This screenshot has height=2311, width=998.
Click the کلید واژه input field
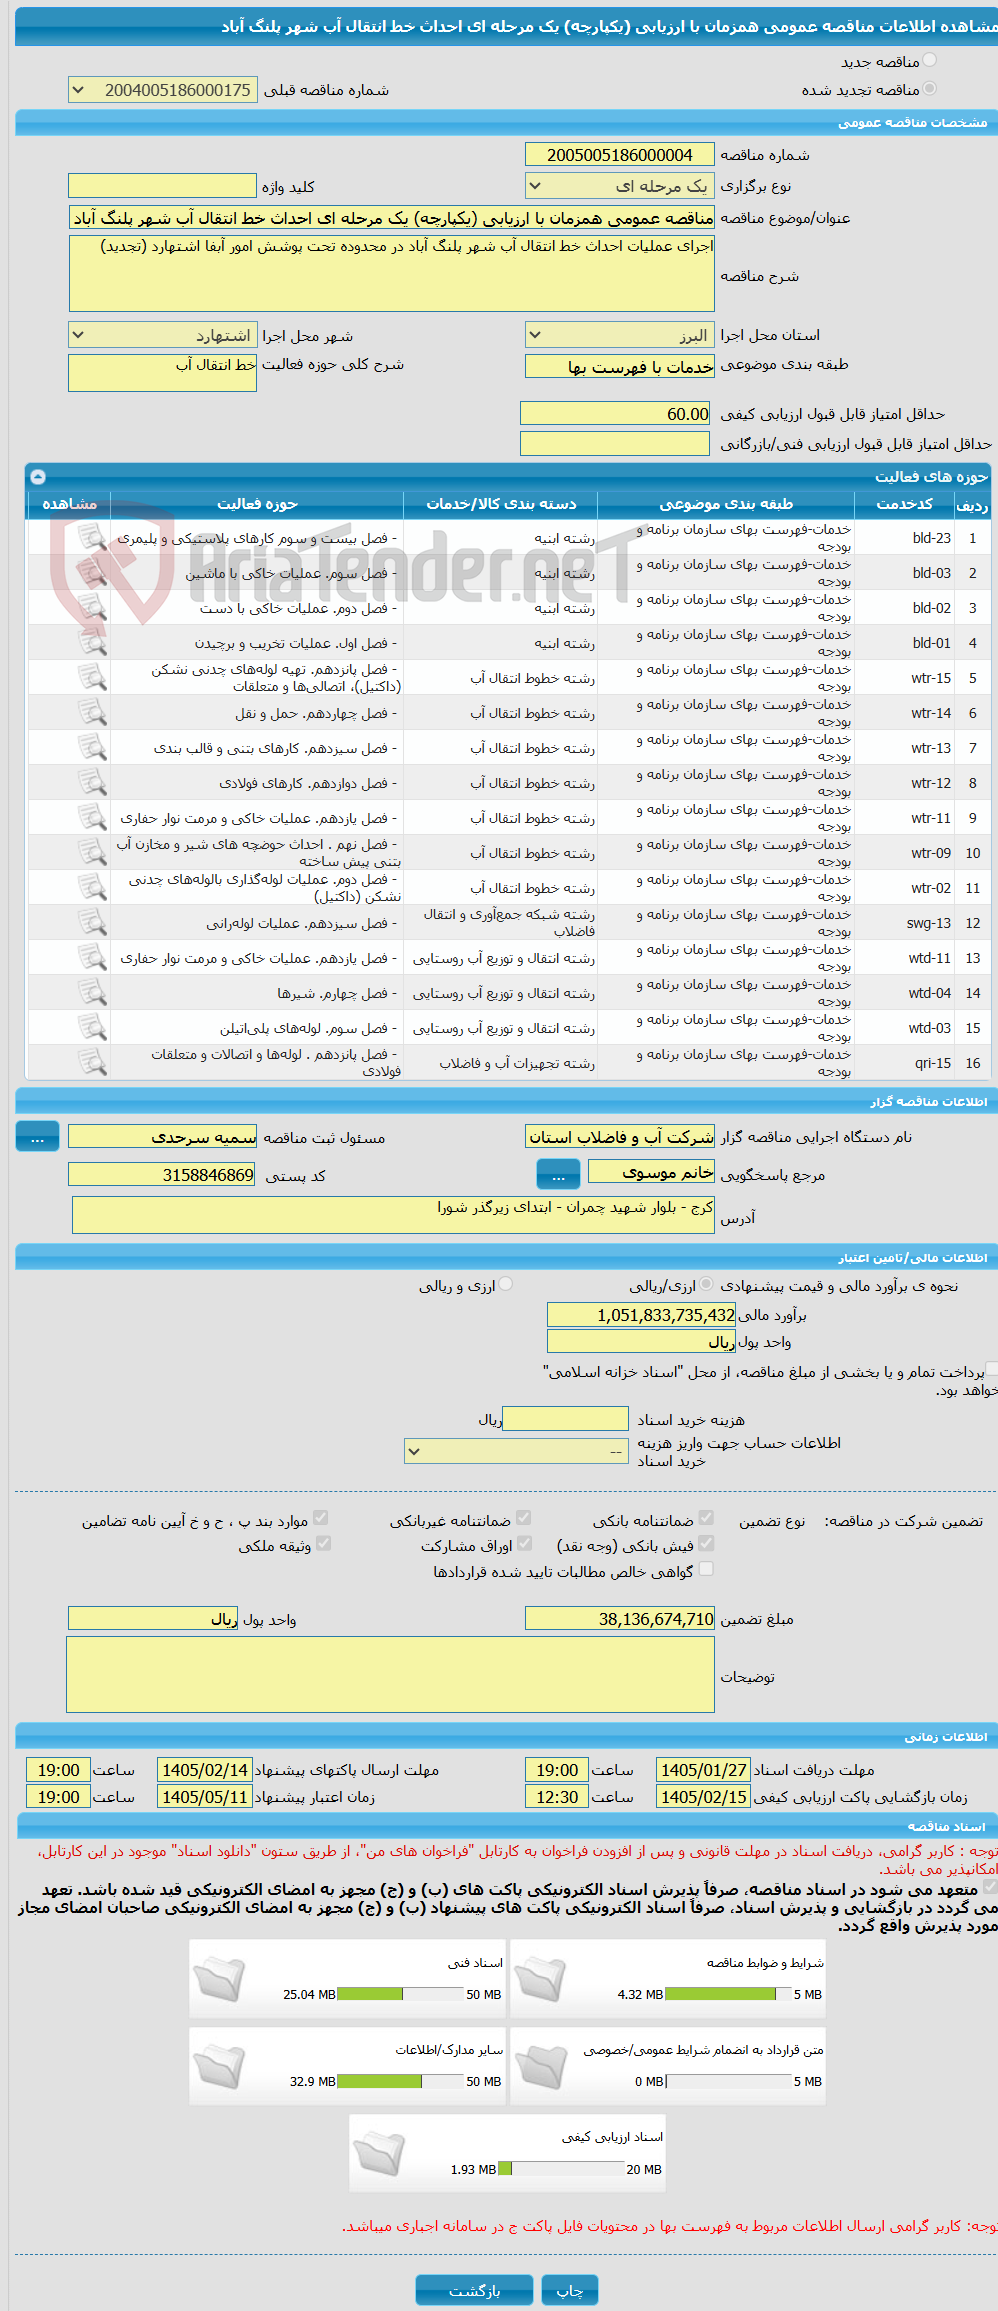point(163,186)
